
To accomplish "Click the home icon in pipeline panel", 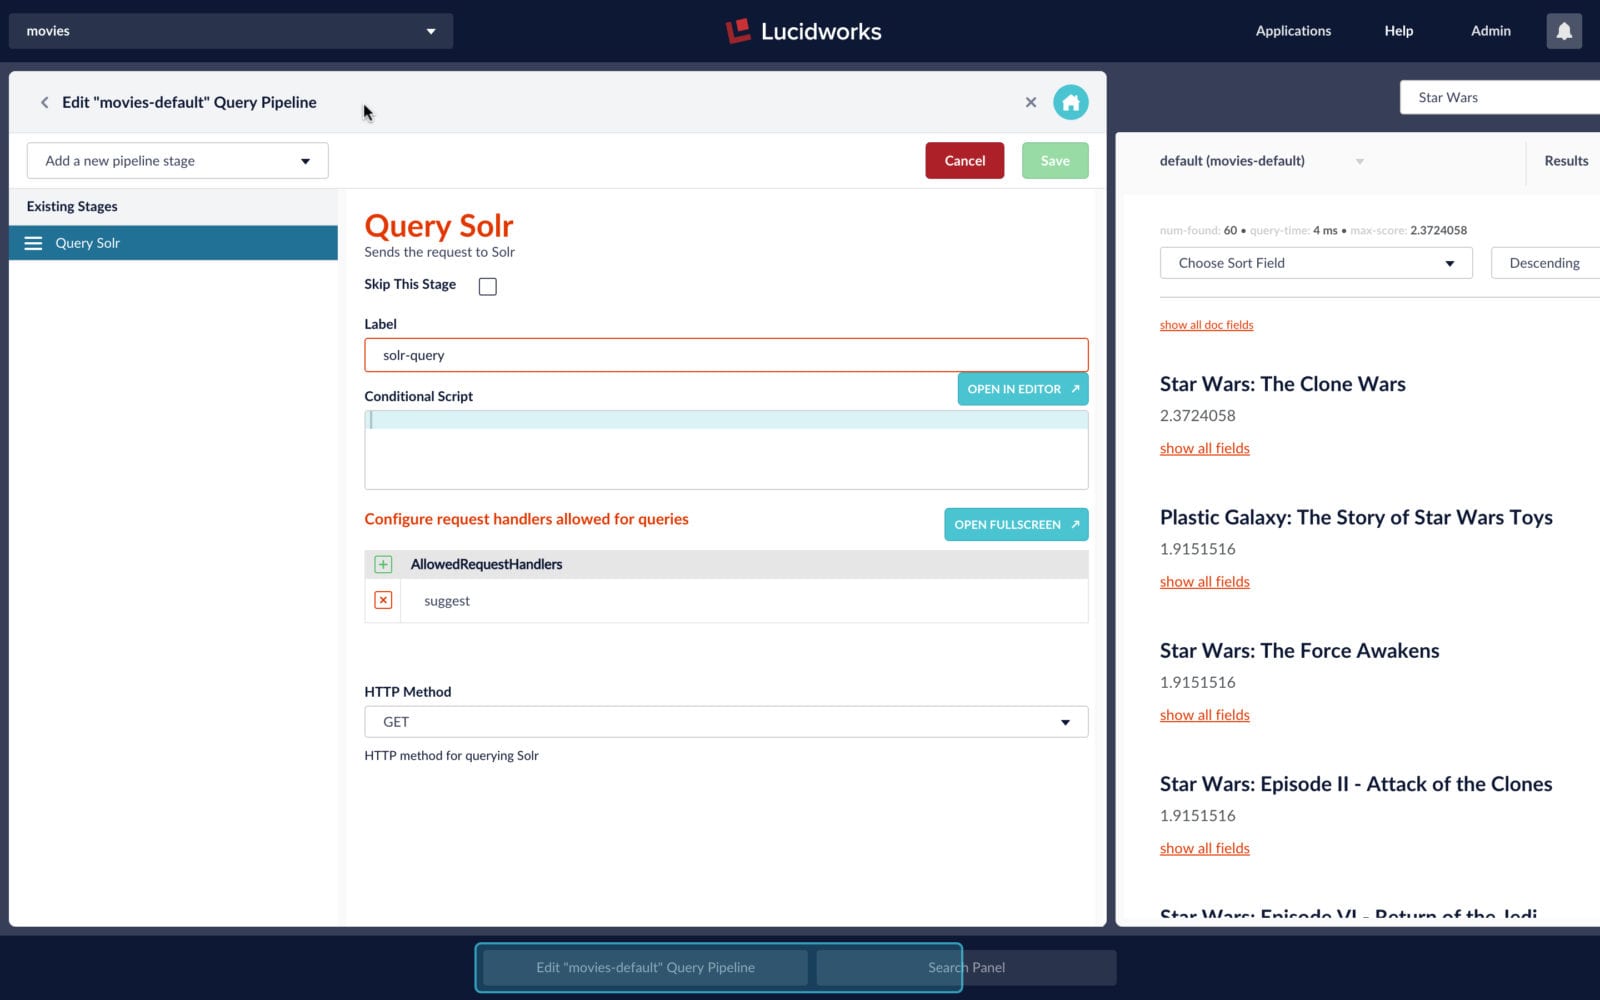I will coord(1070,102).
